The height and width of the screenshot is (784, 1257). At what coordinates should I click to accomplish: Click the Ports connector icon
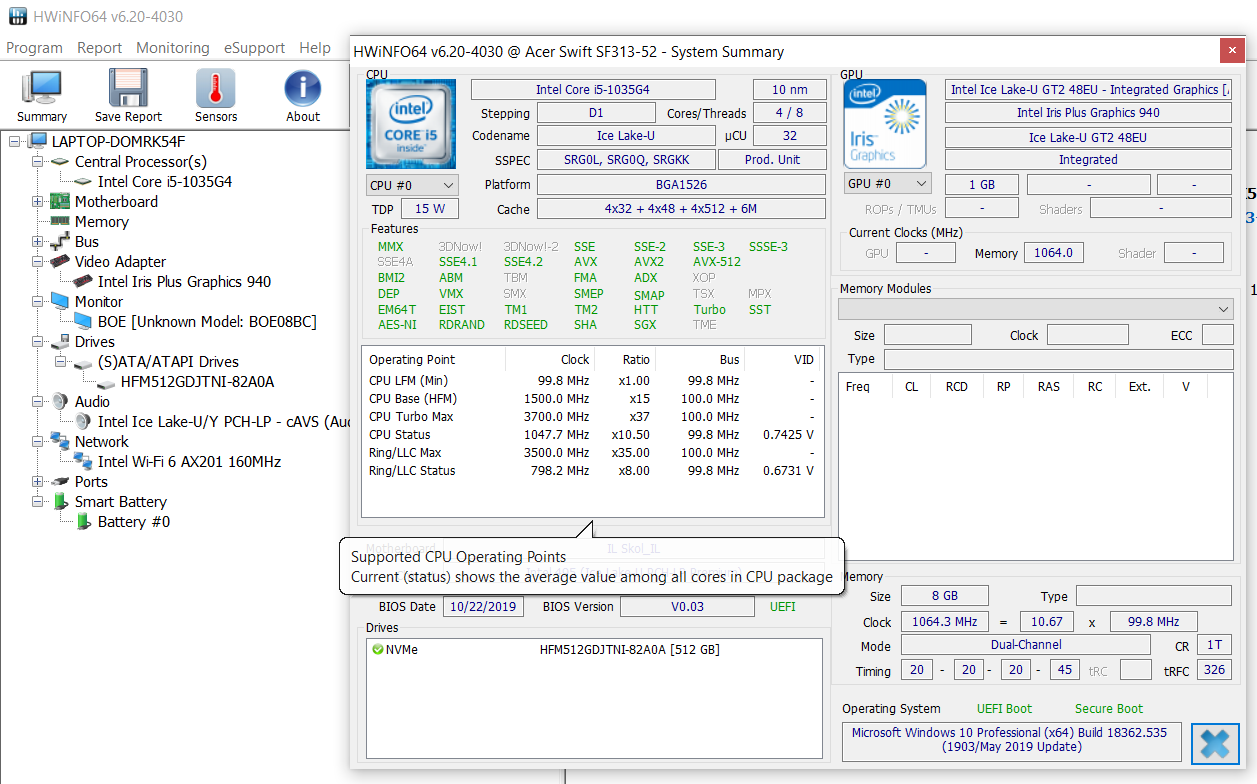coord(62,481)
